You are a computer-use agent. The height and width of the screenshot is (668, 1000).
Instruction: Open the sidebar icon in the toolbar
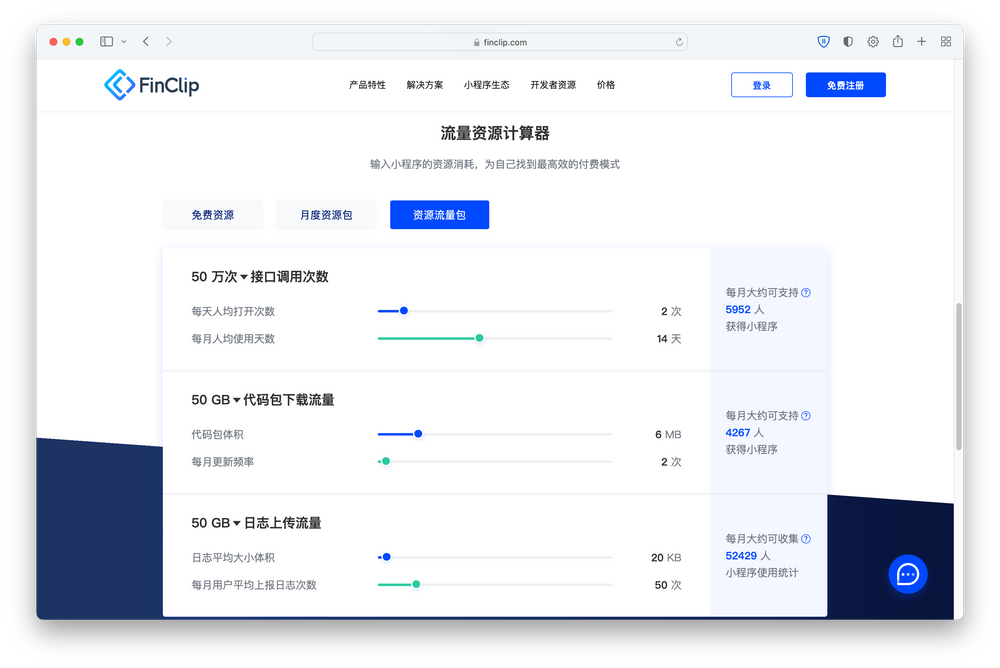tap(105, 41)
